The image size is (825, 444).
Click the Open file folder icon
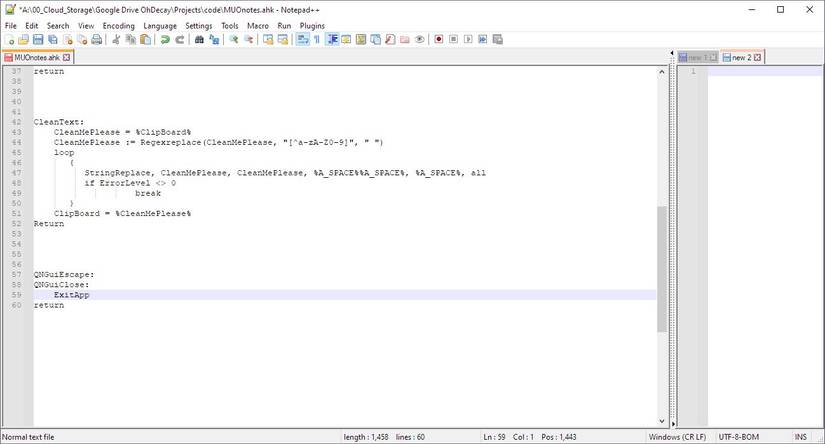click(24, 39)
